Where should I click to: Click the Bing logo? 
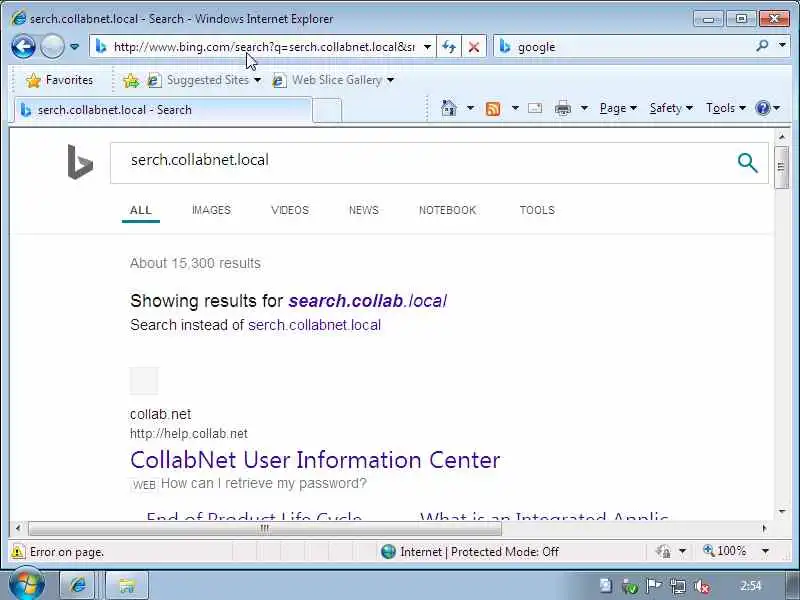[x=80, y=162]
